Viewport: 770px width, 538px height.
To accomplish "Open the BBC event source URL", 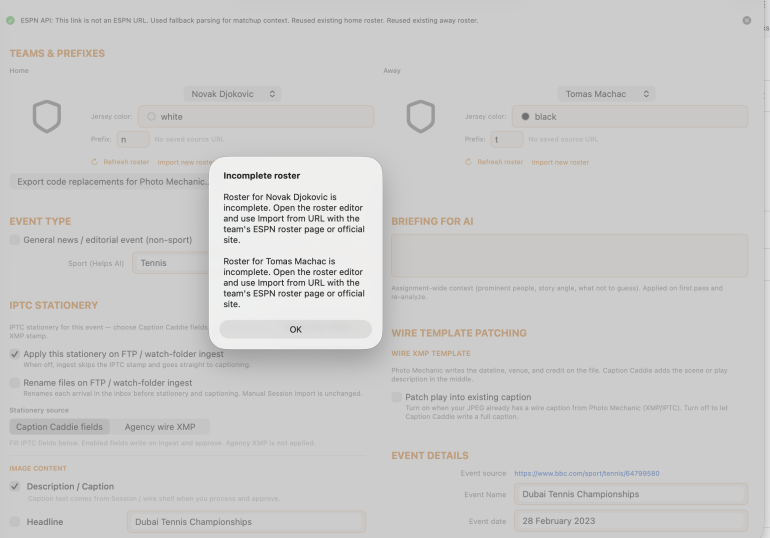I will tap(587, 473).
